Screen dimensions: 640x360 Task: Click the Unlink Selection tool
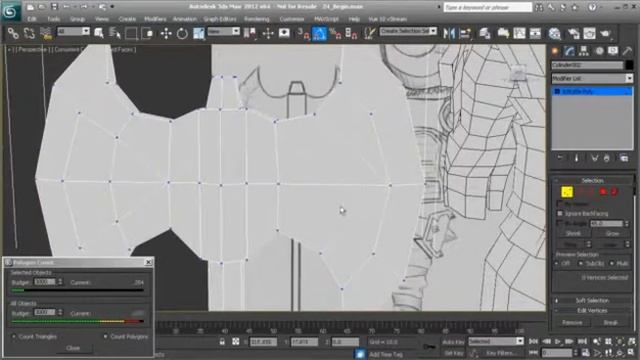click(29, 33)
